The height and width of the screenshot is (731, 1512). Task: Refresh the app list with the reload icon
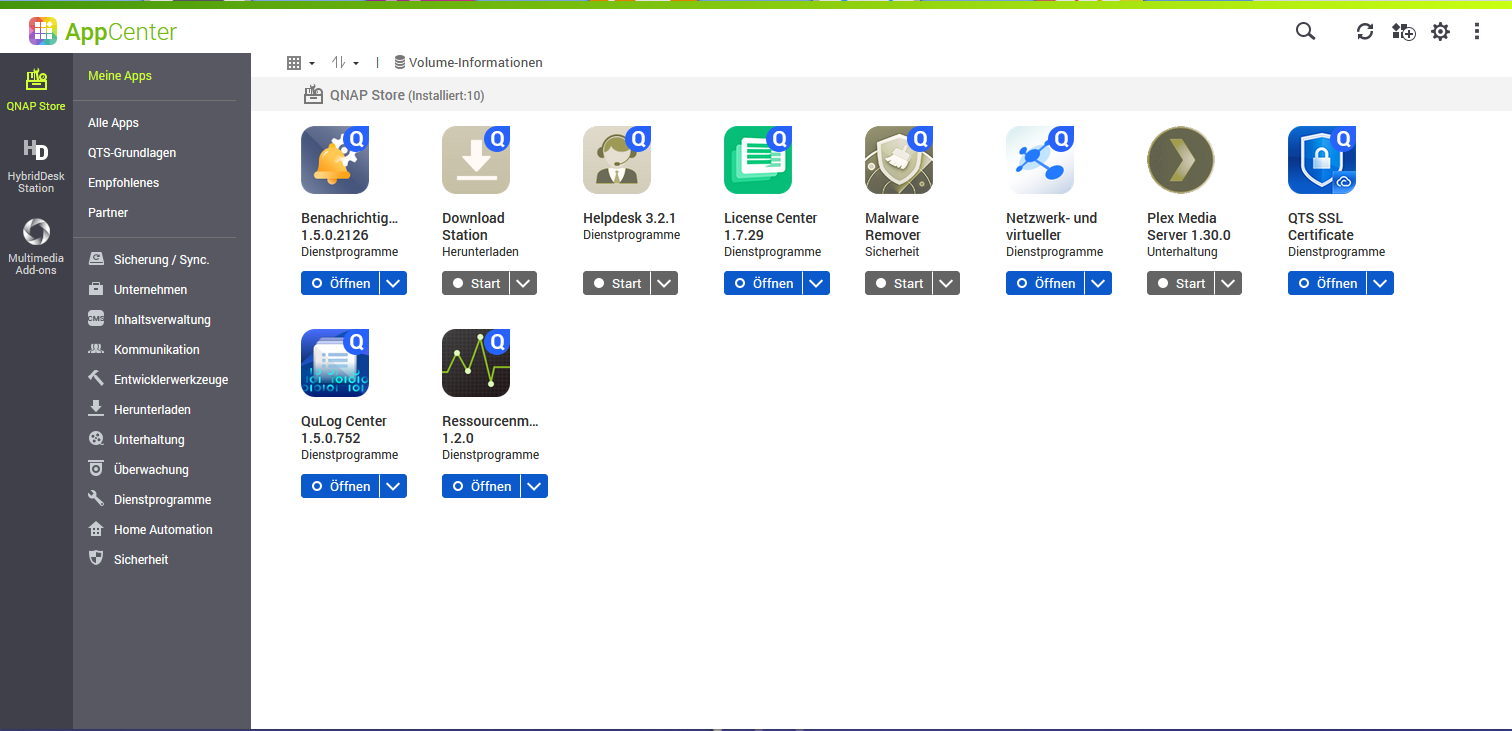[1364, 31]
